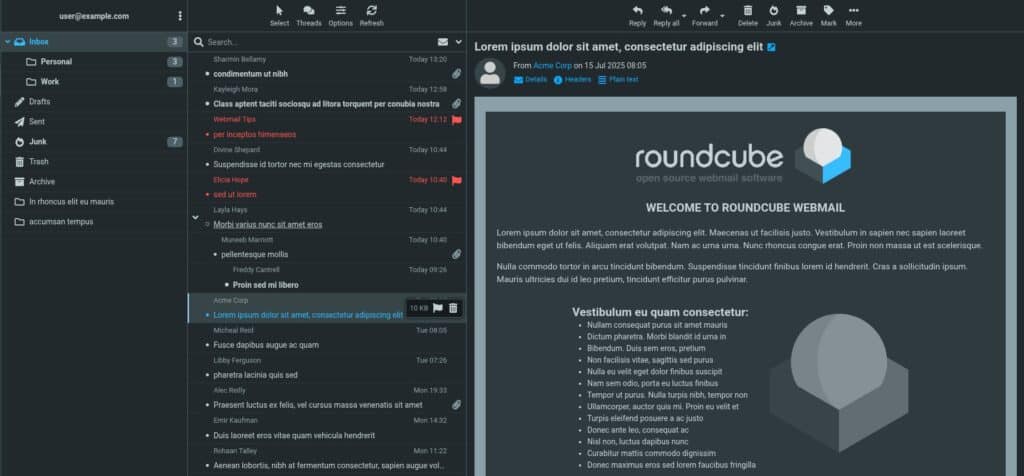Image resolution: width=1024 pixels, height=476 pixels.
Task: Flag the Acme Corp message
Action: click(438, 308)
